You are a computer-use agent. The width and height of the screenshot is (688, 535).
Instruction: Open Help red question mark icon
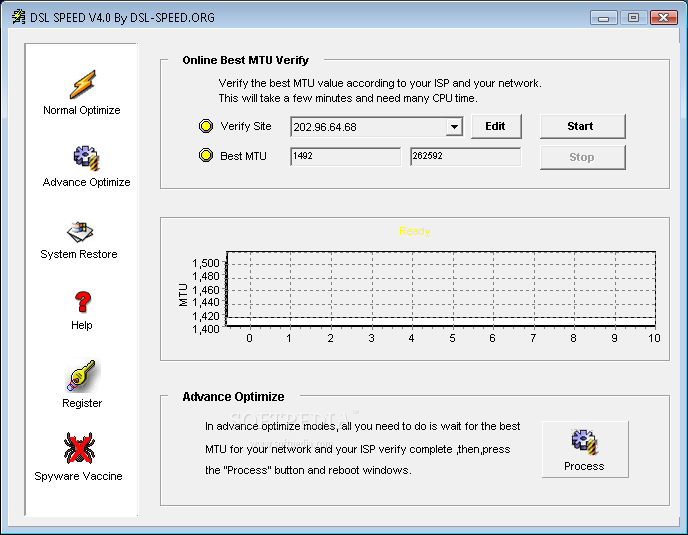[82, 302]
